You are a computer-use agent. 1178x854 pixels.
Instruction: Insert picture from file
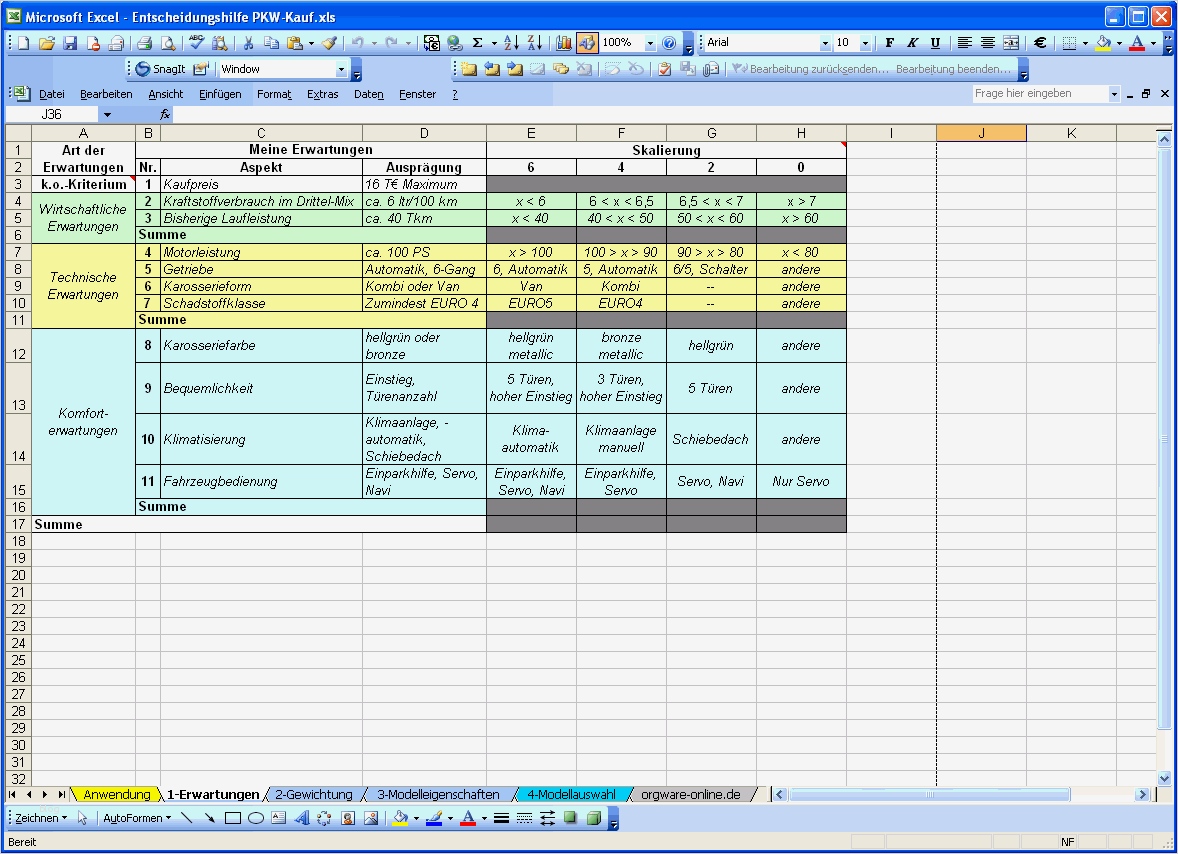(370, 818)
